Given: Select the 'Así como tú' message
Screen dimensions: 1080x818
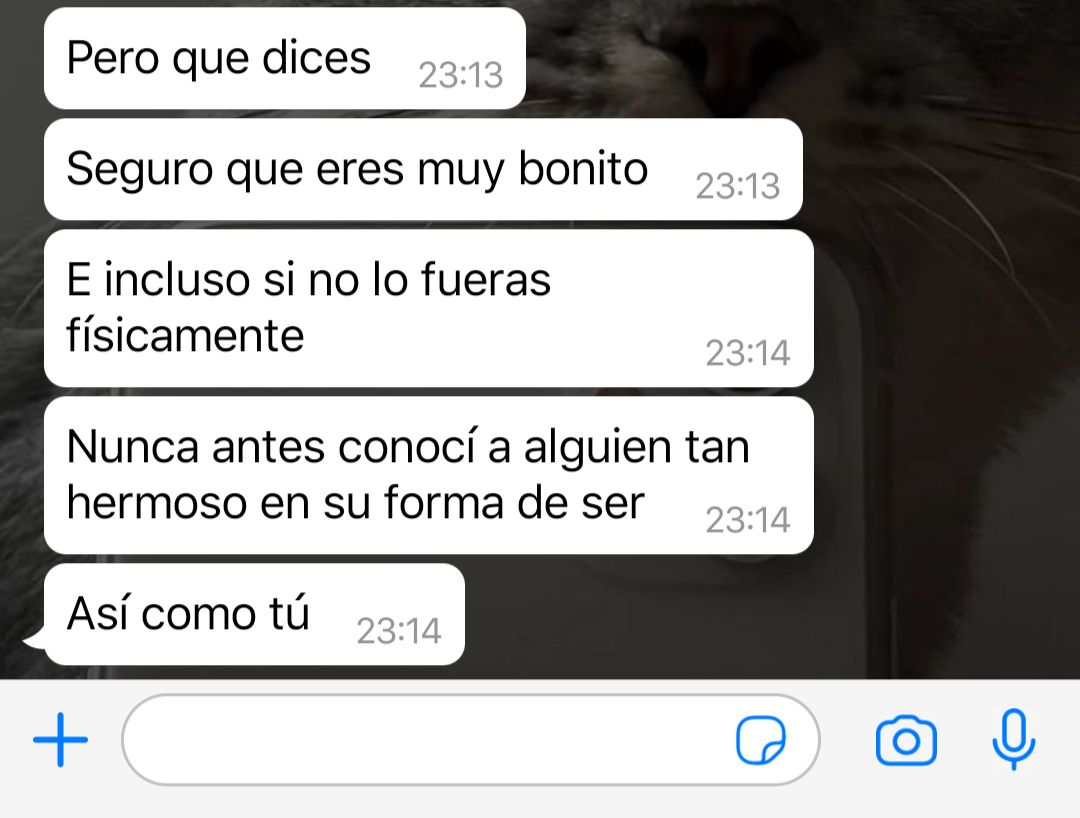Looking at the screenshot, I should coord(254,614).
